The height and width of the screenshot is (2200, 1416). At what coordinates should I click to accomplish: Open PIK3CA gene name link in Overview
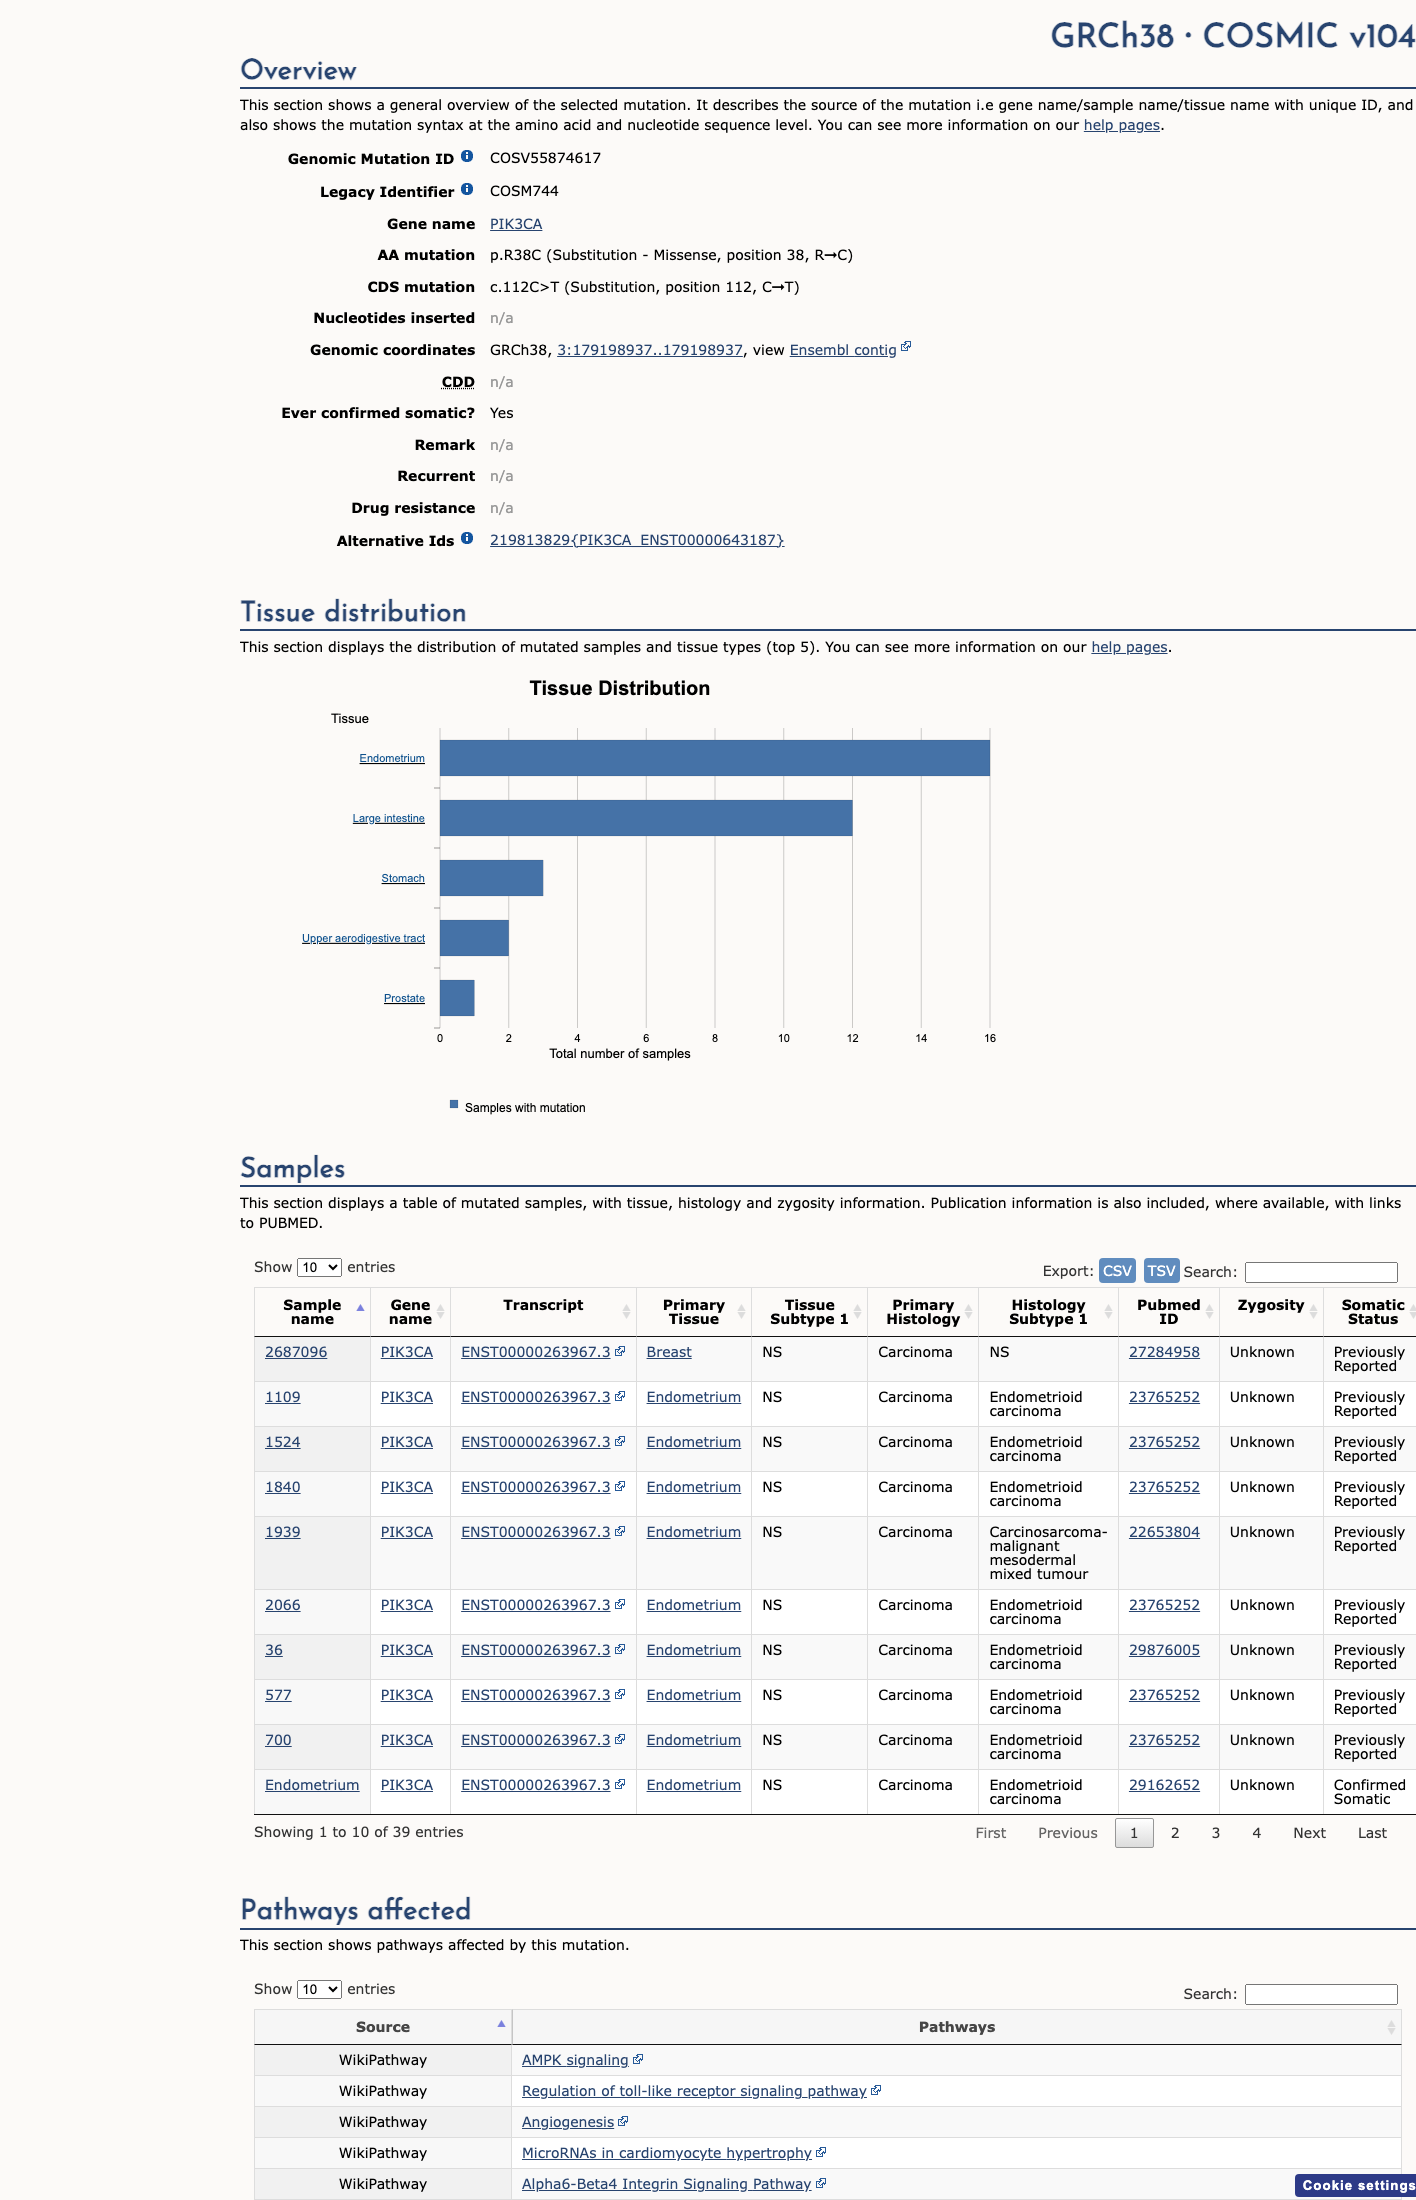[516, 224]
